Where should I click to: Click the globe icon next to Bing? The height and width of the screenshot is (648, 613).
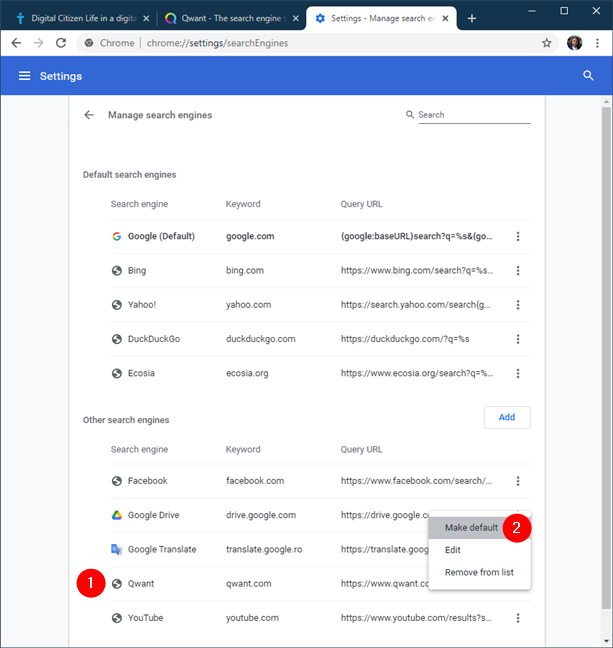[117, 271]
